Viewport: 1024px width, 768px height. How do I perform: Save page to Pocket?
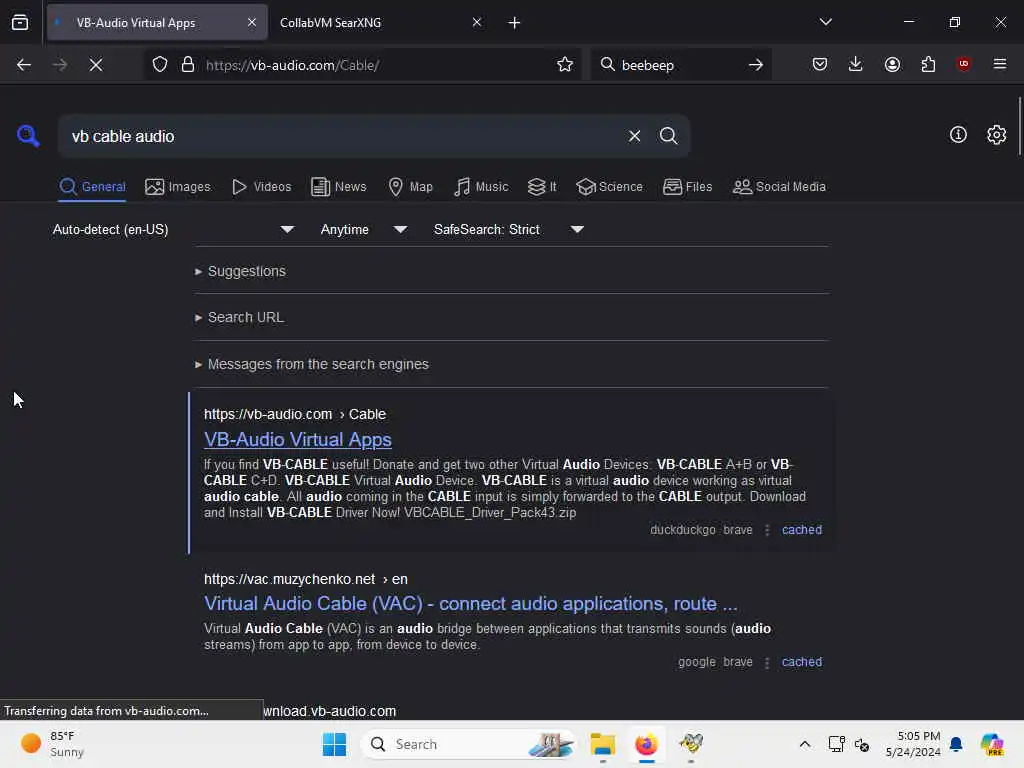click(820, 64)
